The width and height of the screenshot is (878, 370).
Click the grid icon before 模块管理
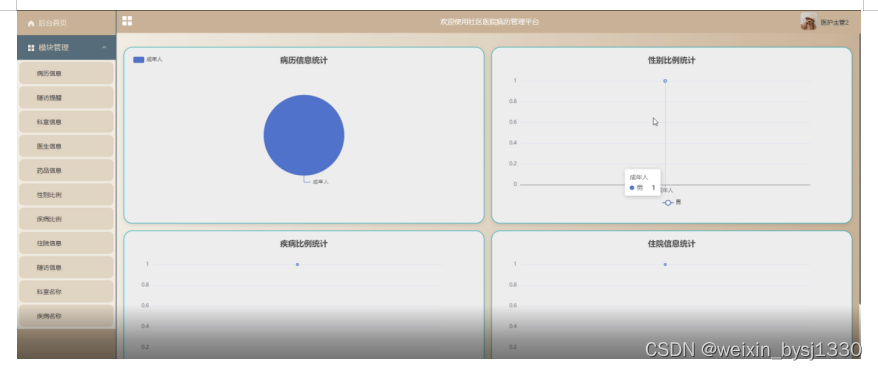(x=31, y=48)
